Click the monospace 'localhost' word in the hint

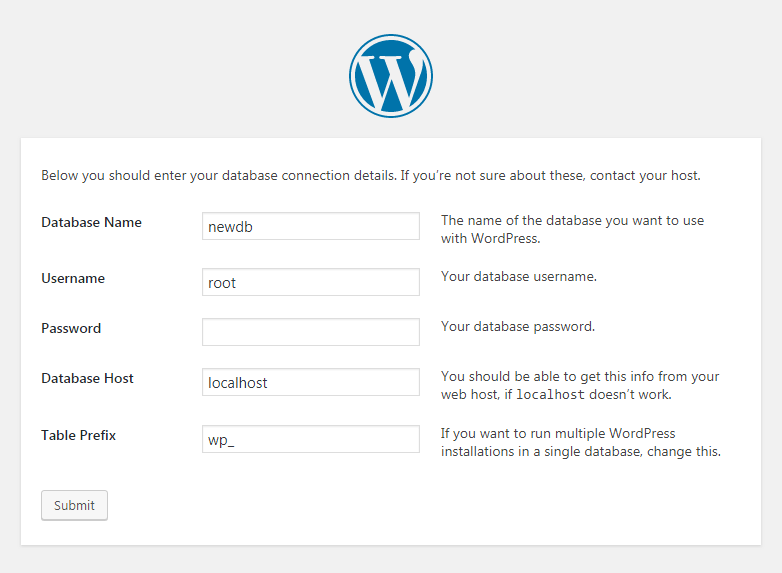pos(550,394)
